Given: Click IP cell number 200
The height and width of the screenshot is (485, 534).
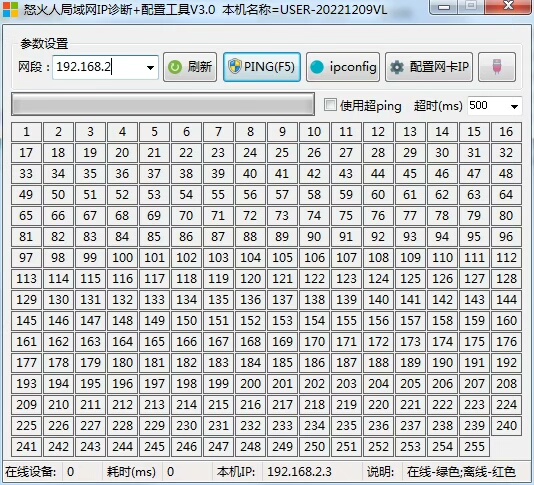Looking at the screenshot, I should pos(250,384).
